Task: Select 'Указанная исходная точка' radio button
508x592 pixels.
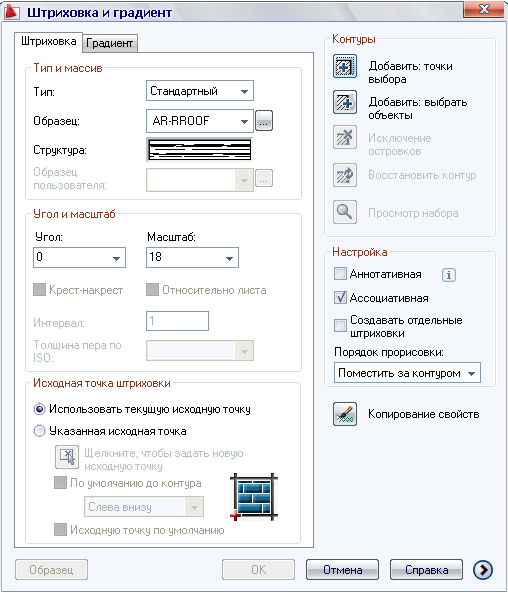Action: coord(39,431)
